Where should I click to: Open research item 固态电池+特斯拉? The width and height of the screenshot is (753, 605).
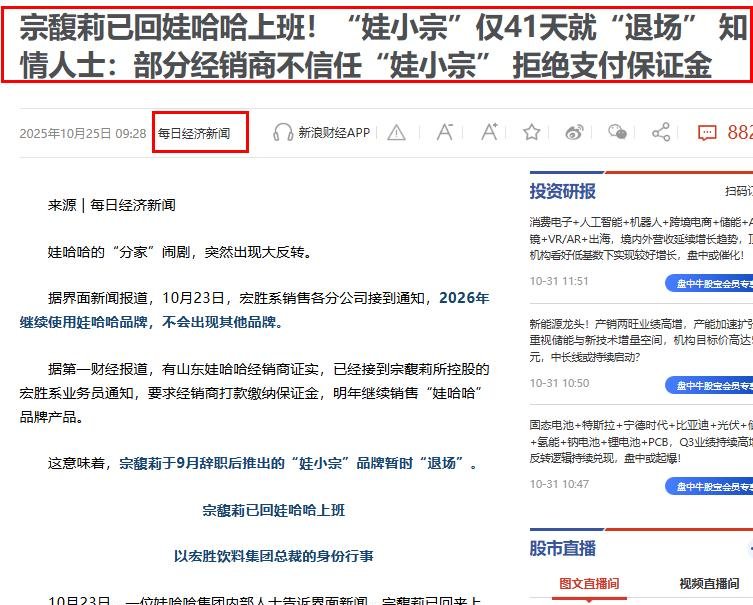pos(641,442)
